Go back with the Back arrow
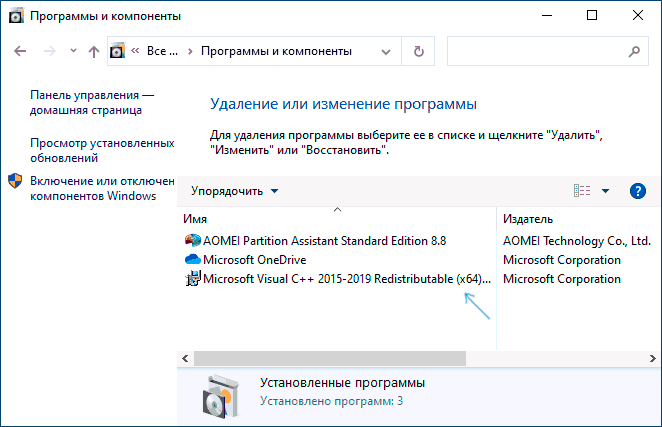Image resolution: width=662 pixels, height=427 pixels. (20, 51)
